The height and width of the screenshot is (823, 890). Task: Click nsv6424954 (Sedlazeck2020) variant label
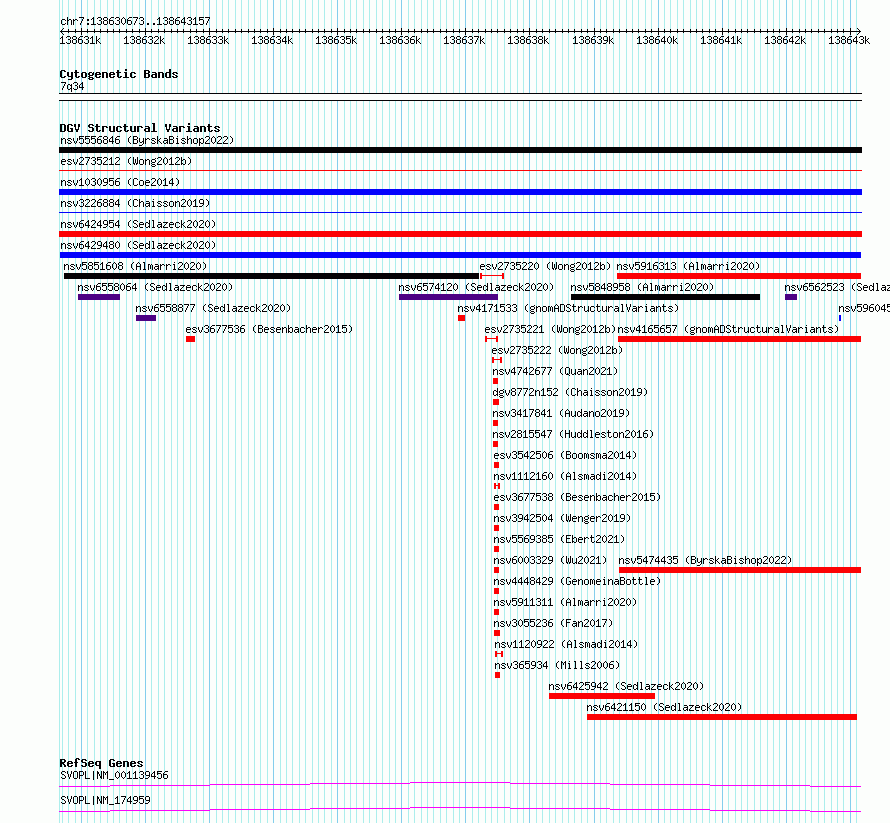138,224
